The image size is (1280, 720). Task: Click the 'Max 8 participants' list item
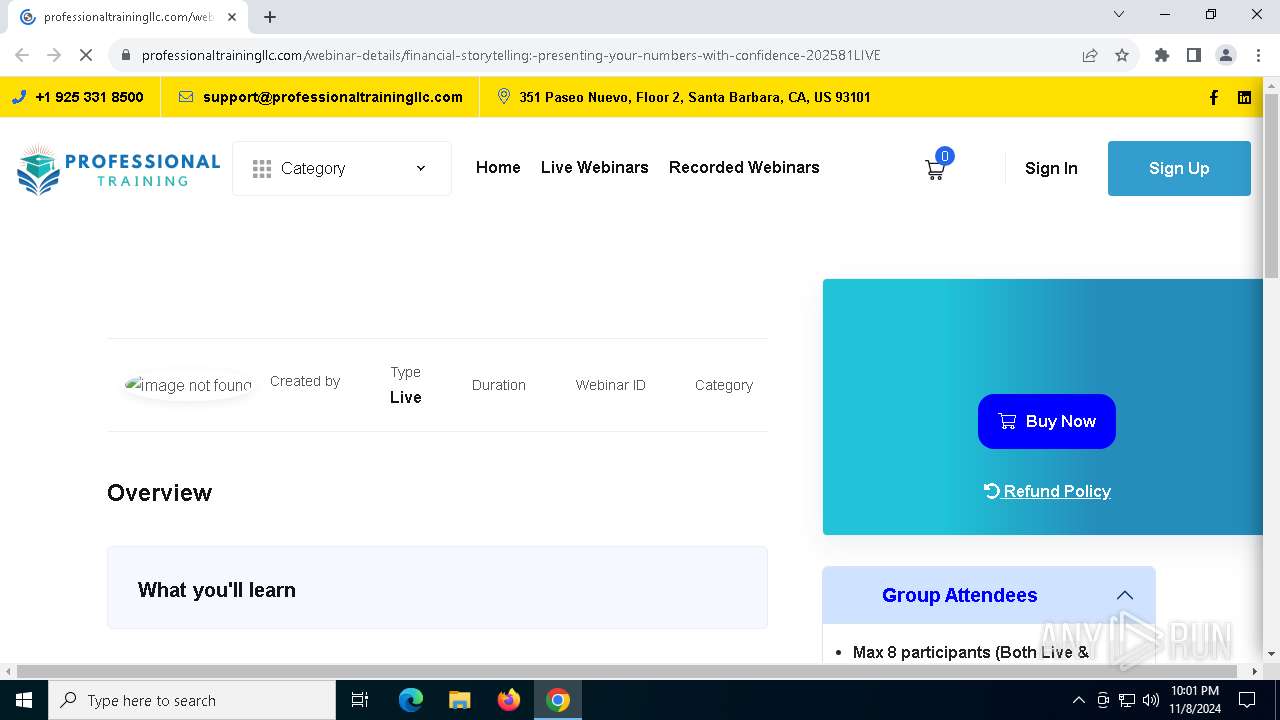tap(970, 652)
